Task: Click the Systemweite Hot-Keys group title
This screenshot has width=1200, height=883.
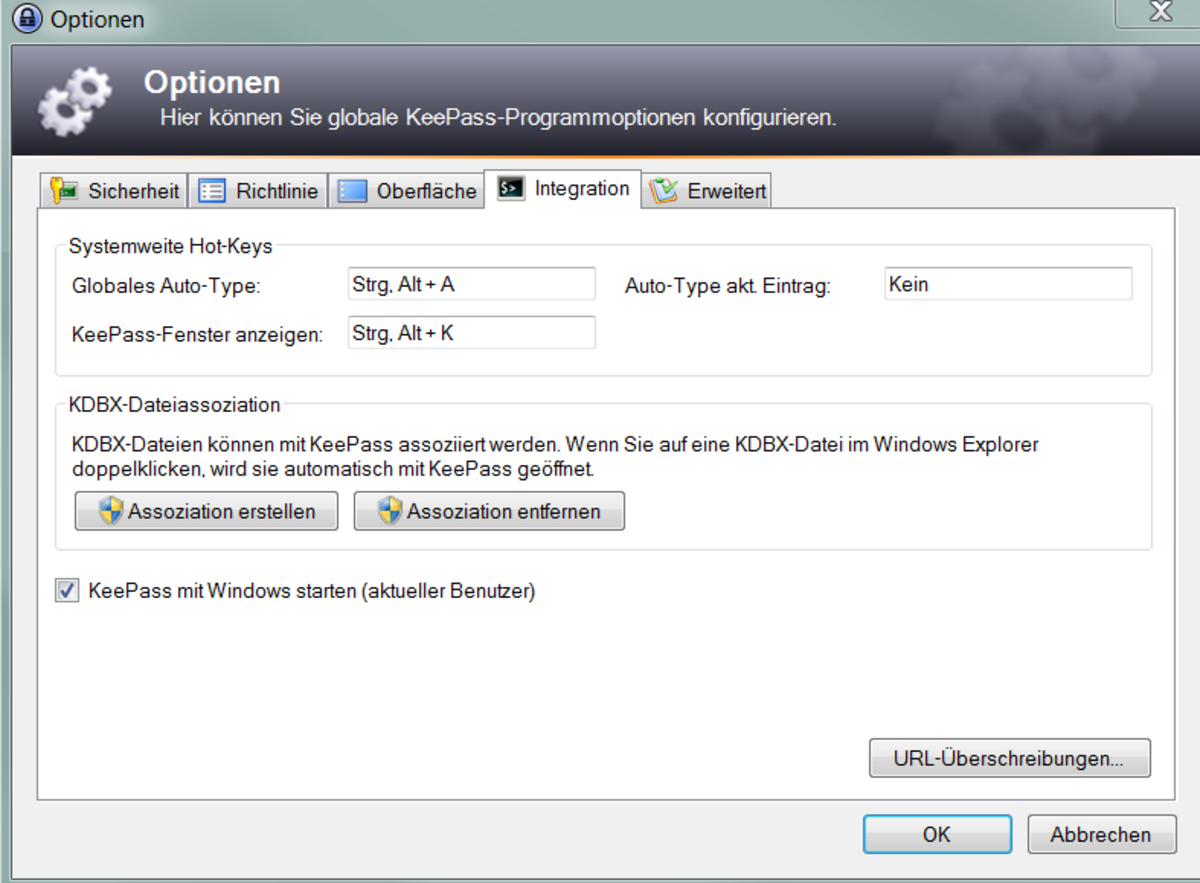Action: point(170,246)
